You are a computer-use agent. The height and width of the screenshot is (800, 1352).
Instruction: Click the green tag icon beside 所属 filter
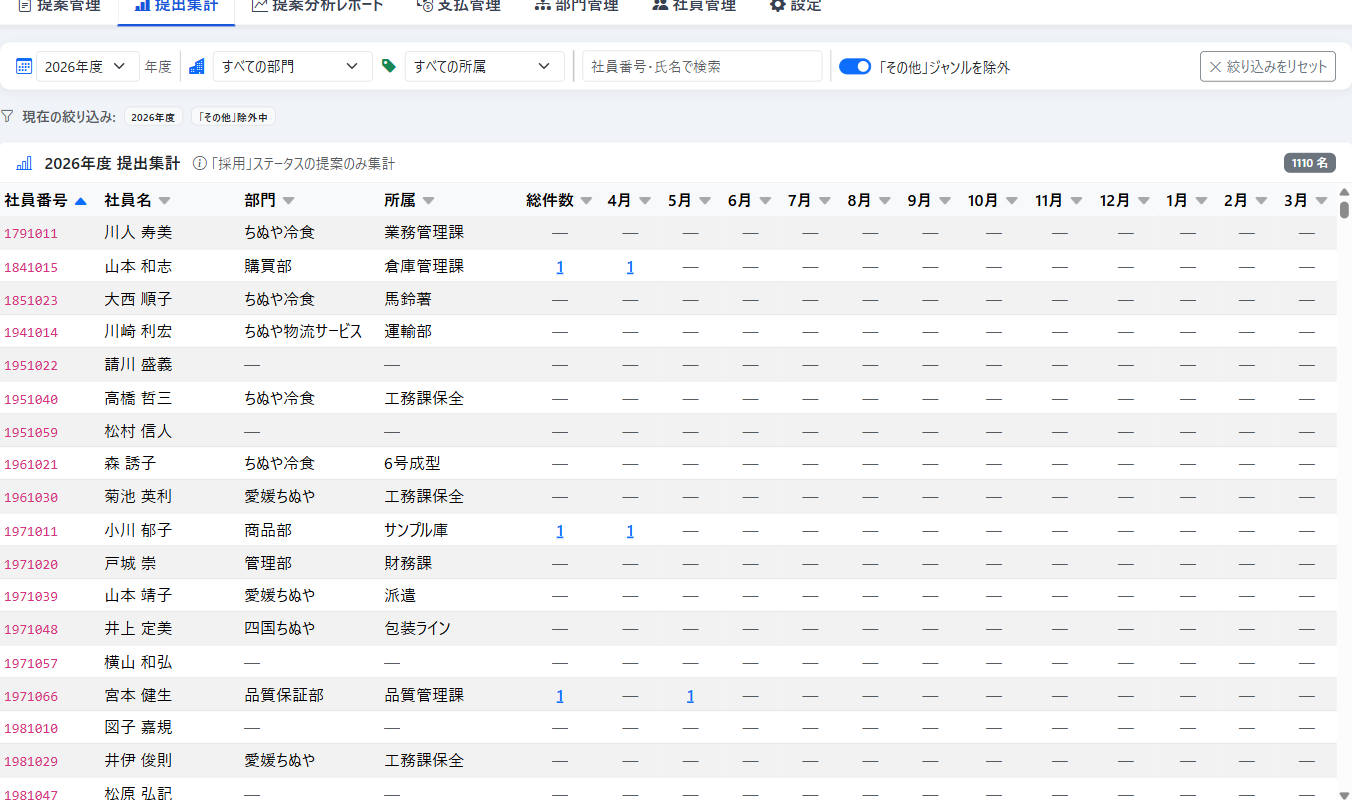tap(389, 66)
